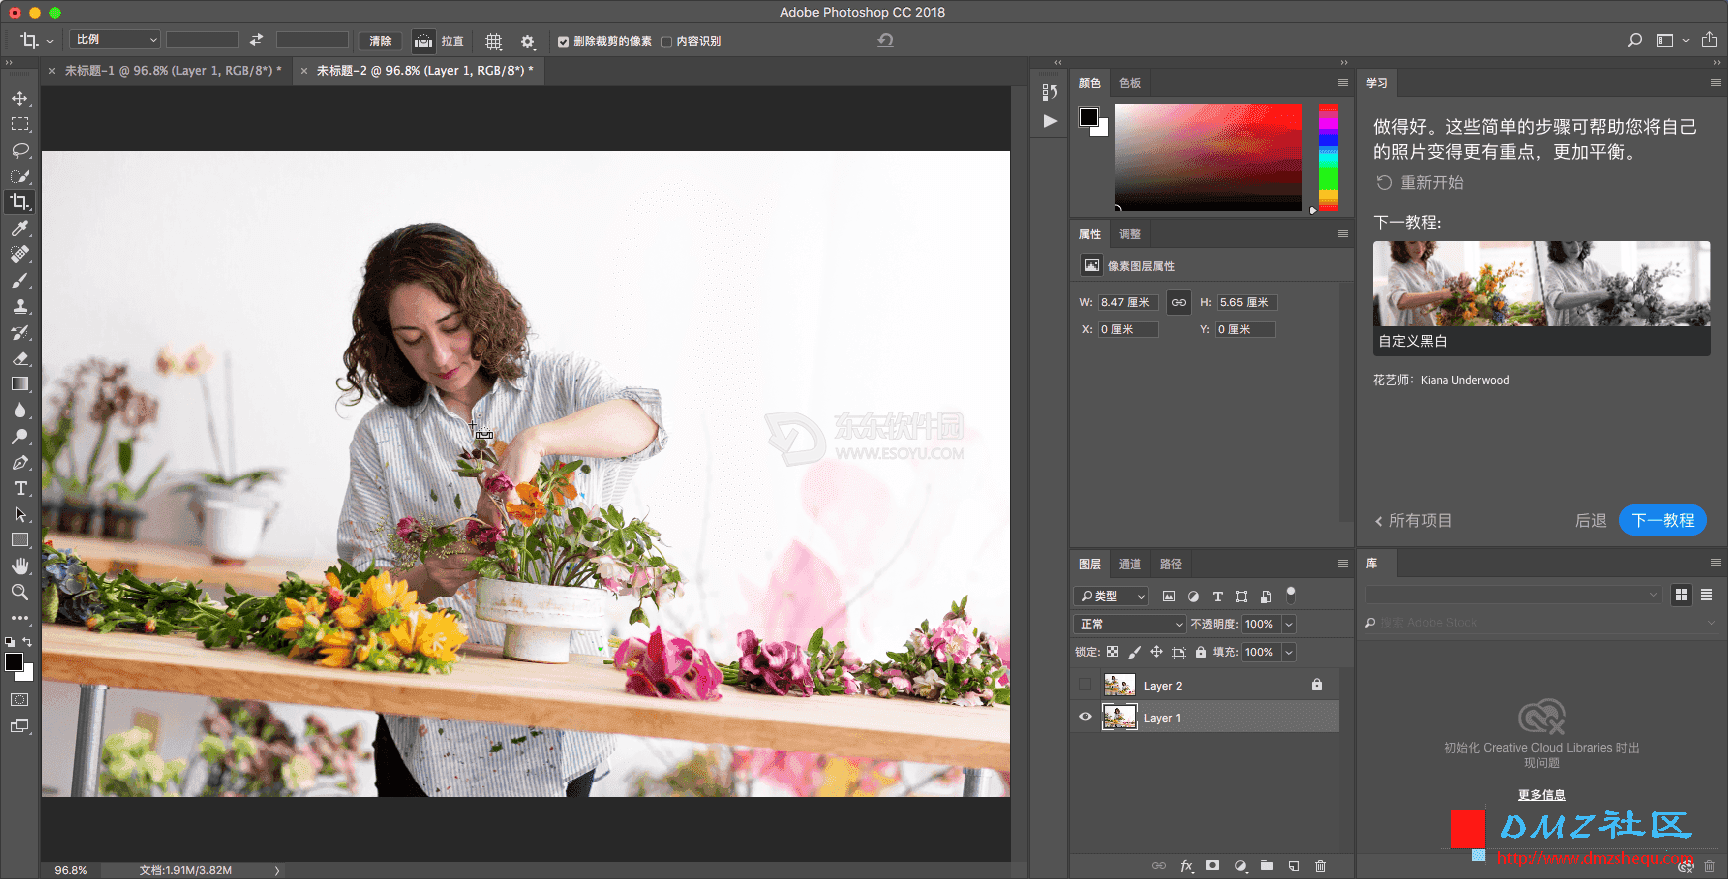Enable Content-Aware (内容识别) checkbox
This screenshot has height=879, width=1728.
click(x=666, y=42)
